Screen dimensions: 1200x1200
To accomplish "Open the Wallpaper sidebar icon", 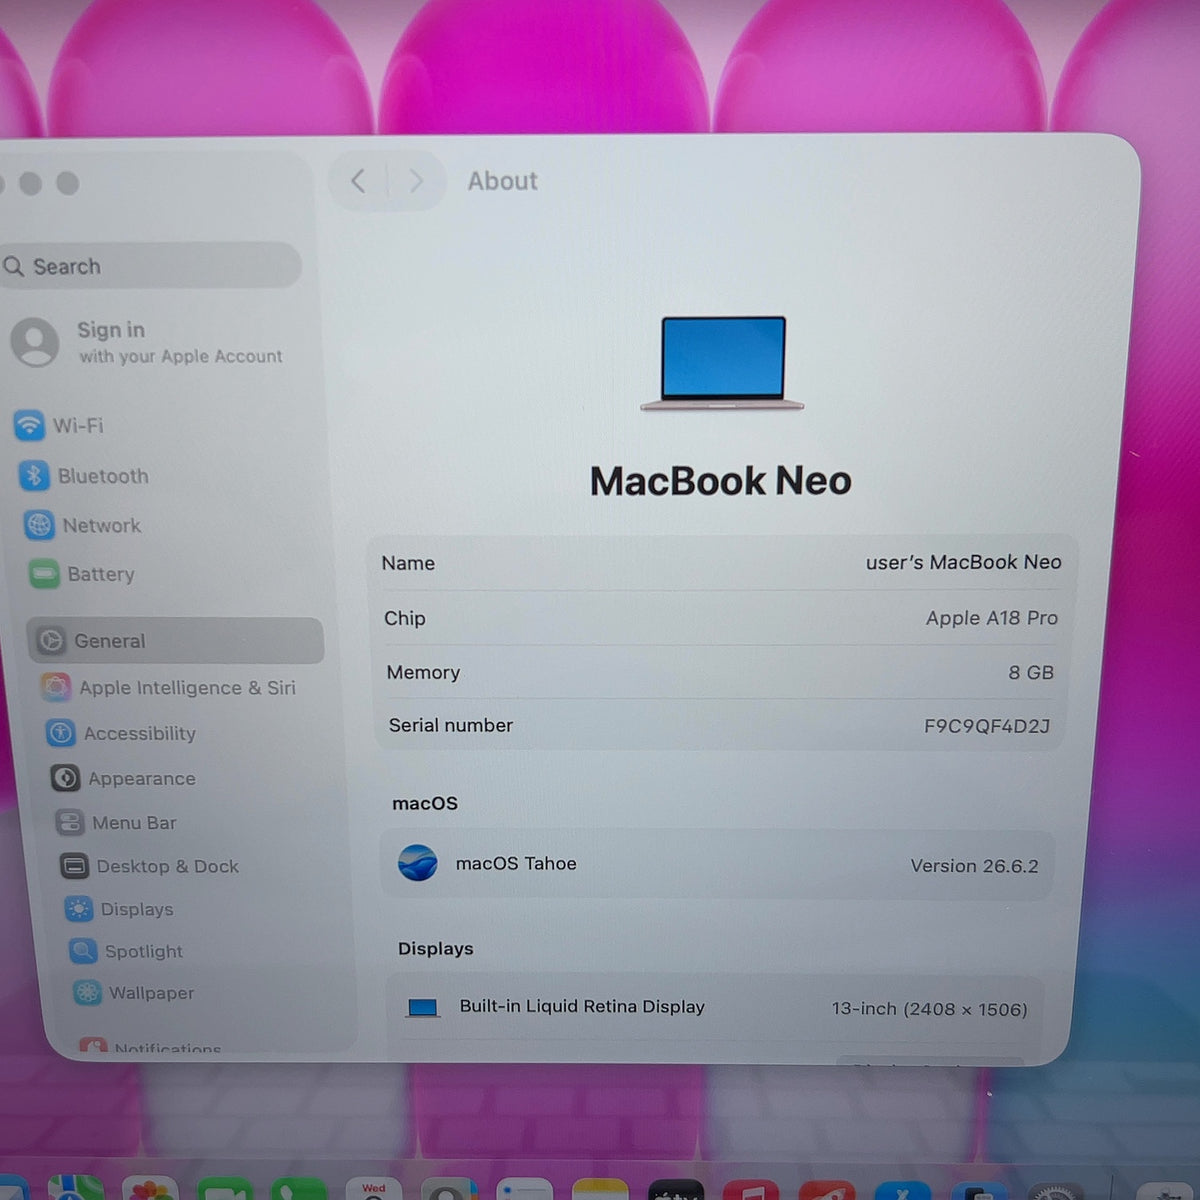I will [87, 993].
